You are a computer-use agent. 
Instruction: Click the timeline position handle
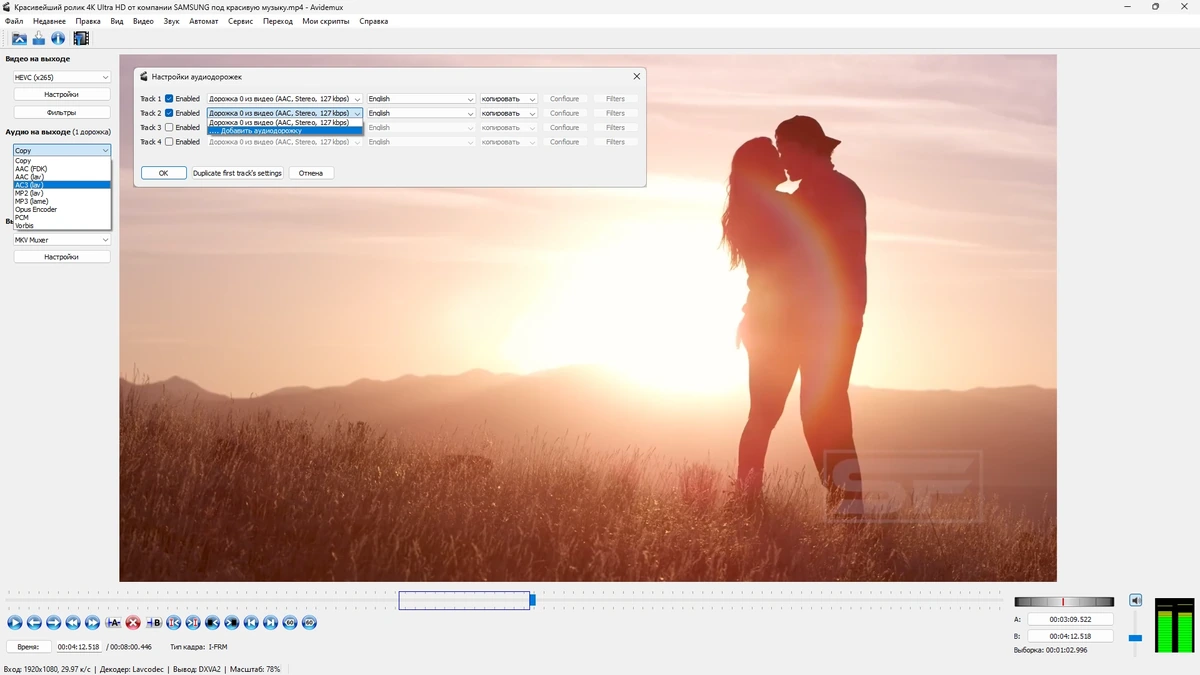(x=533, y=600)
